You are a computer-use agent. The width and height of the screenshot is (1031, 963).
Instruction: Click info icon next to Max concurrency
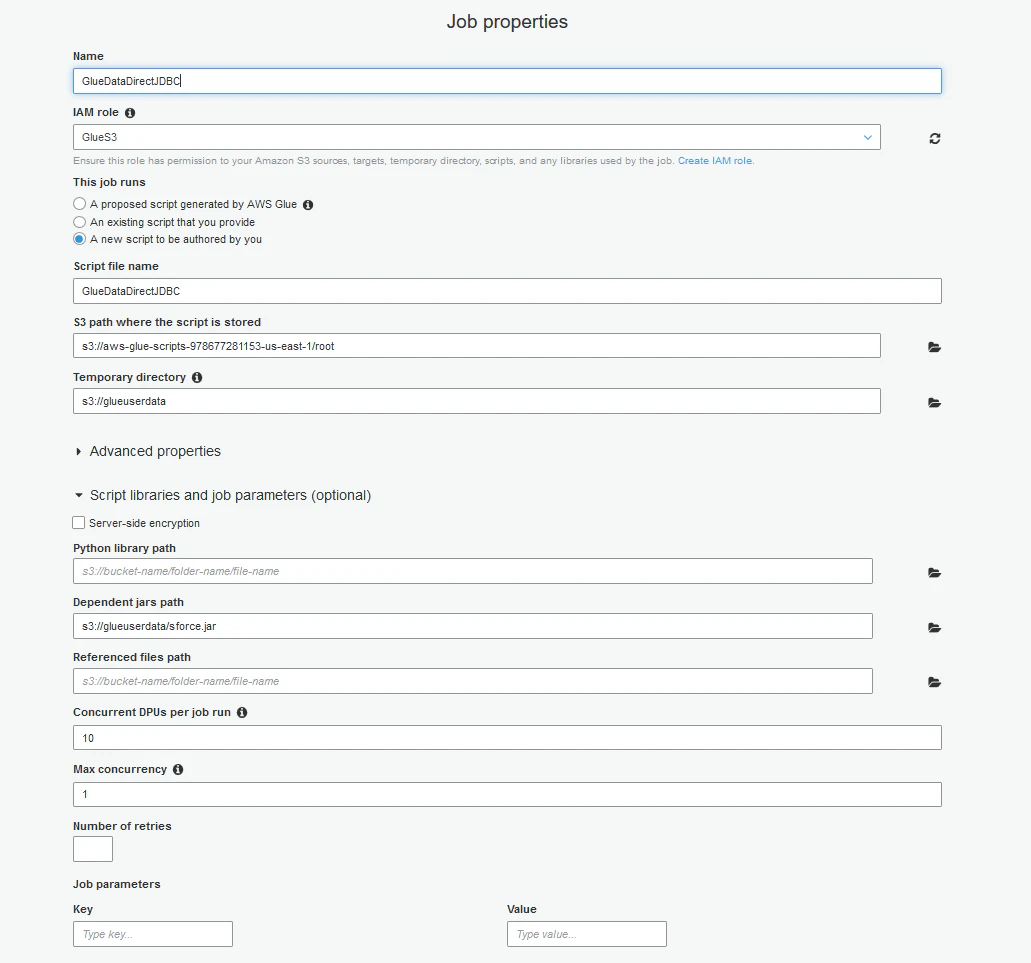(178, 770)
